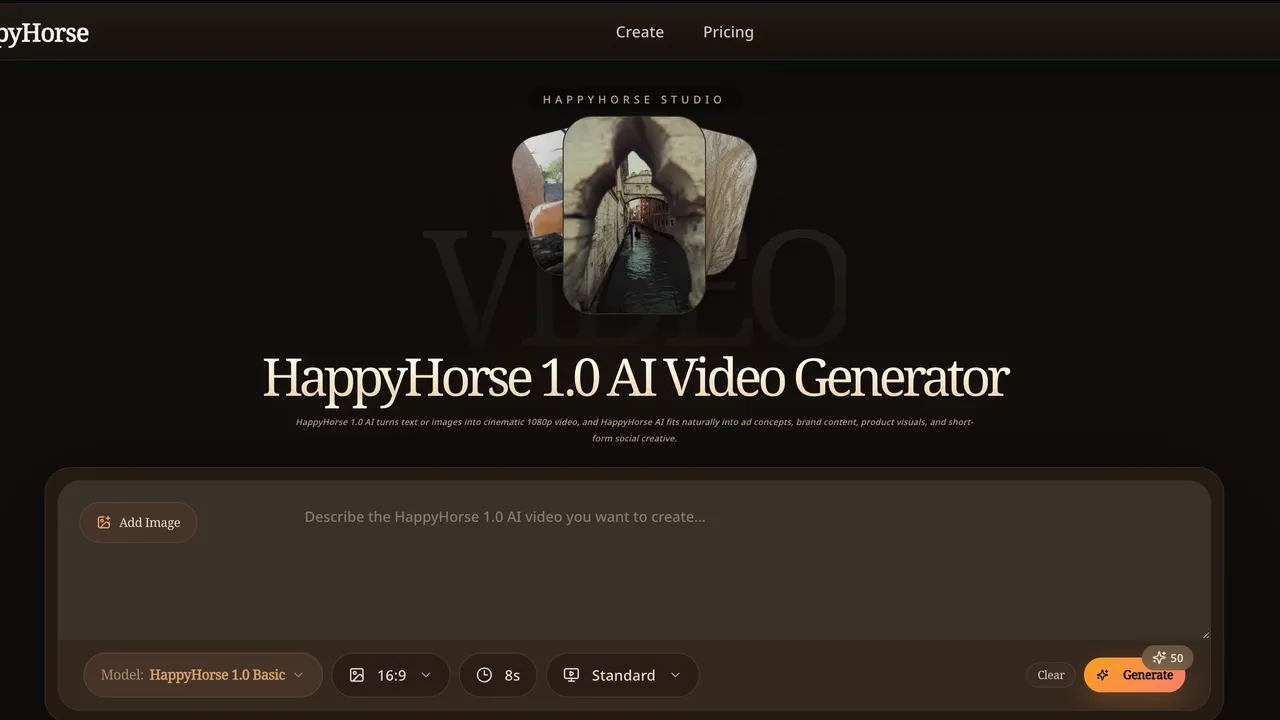Click the "HappyHorse 1.0 AI Video Generator" heading
This screenshot has height=720, width=1280.
(x=636, y=378)
